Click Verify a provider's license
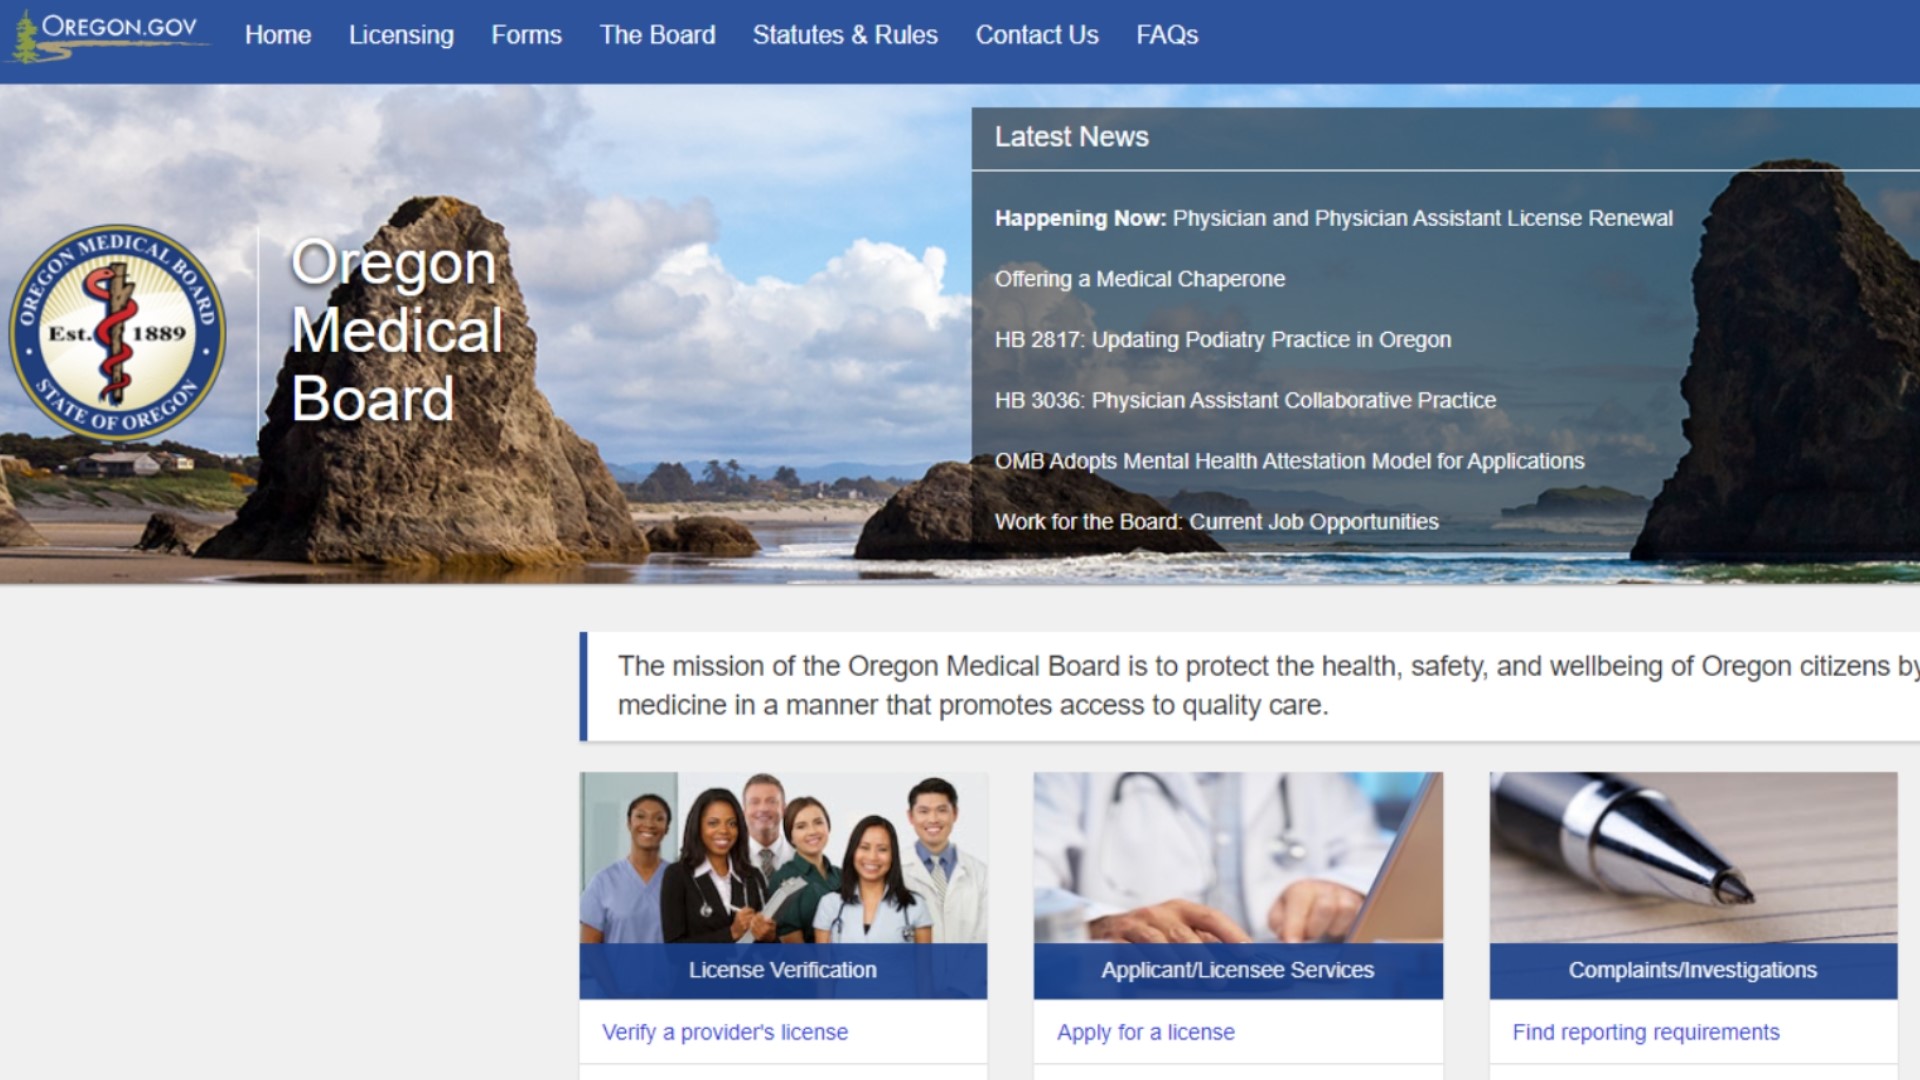This screenshot has width=1920, height=1080. (724, 1032)
